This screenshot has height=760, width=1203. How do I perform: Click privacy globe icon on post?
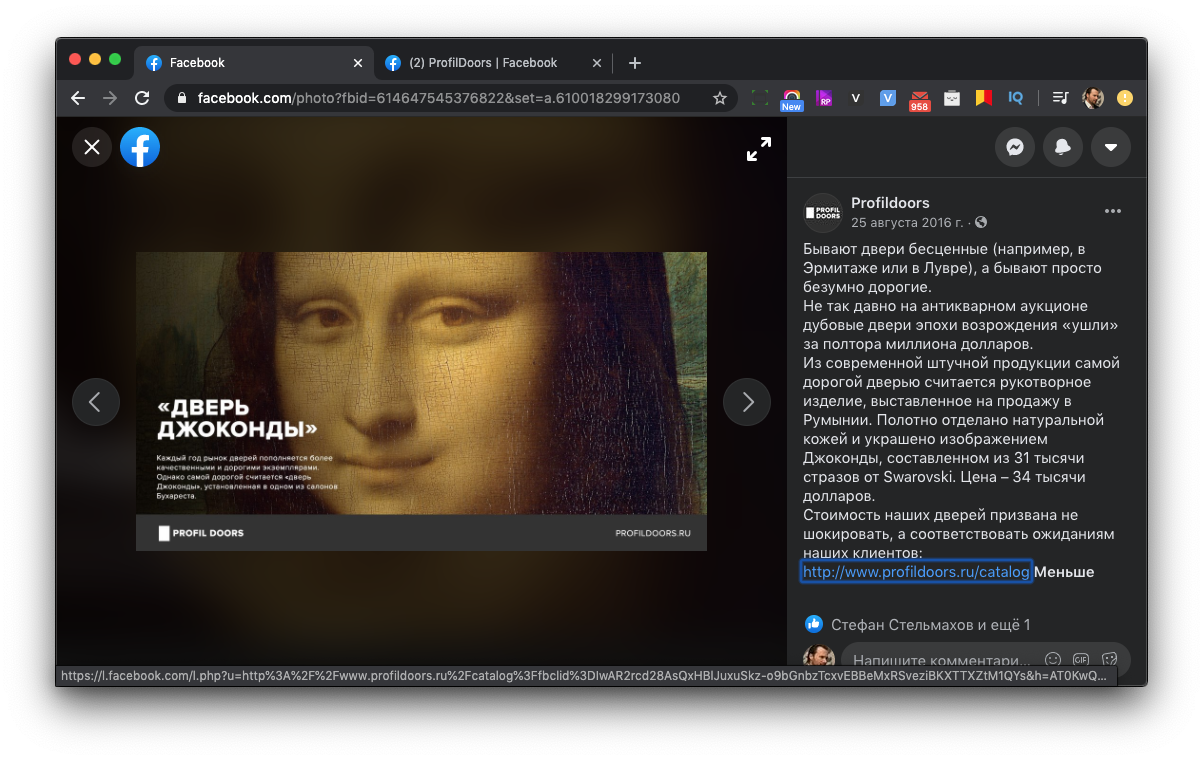(x=981, y=222)
